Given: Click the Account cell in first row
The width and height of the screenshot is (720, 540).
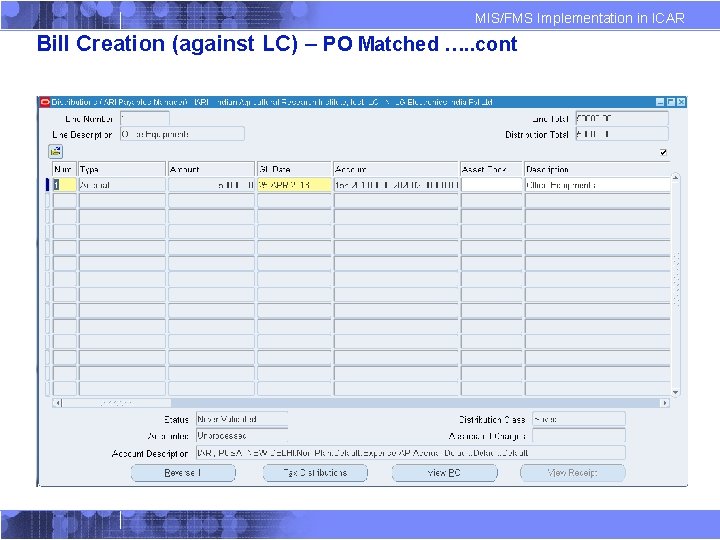Looking at the screenshot, I should coord(396,185).
